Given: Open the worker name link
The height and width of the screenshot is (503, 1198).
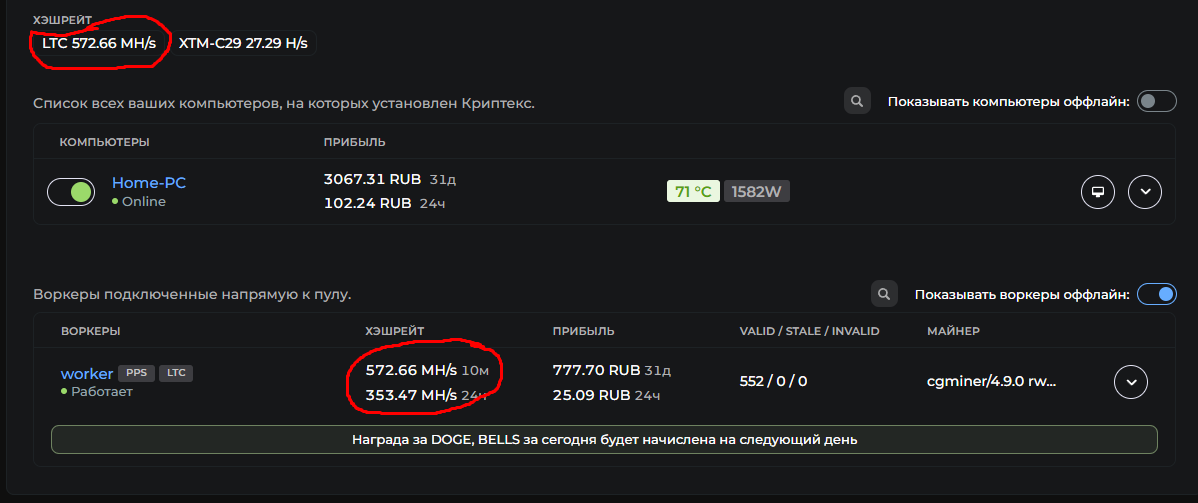Looking at the screenshot, I should pos(87,373).
